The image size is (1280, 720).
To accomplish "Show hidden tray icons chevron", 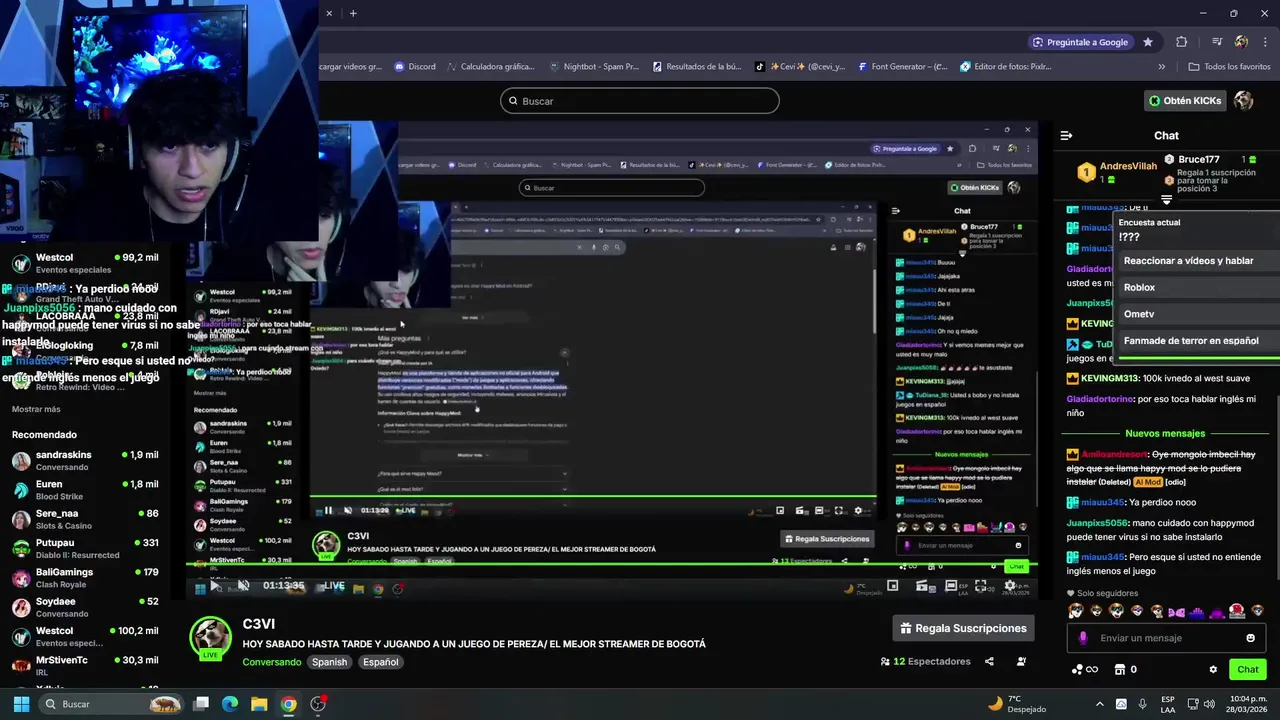I will [1099, 704].
